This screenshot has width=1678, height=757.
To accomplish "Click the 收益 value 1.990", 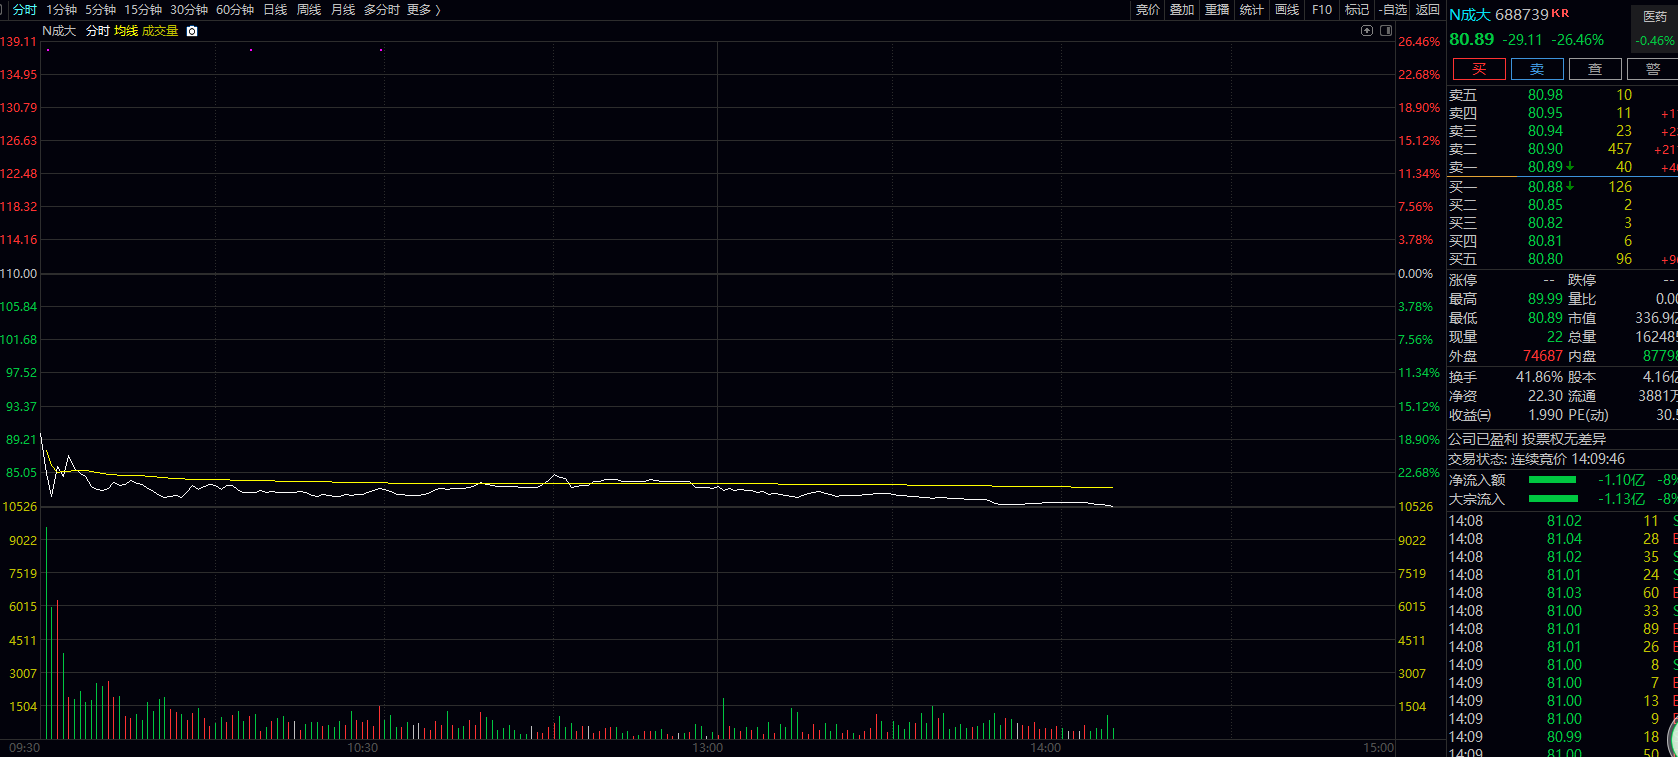I will (x=1545, y=415).
